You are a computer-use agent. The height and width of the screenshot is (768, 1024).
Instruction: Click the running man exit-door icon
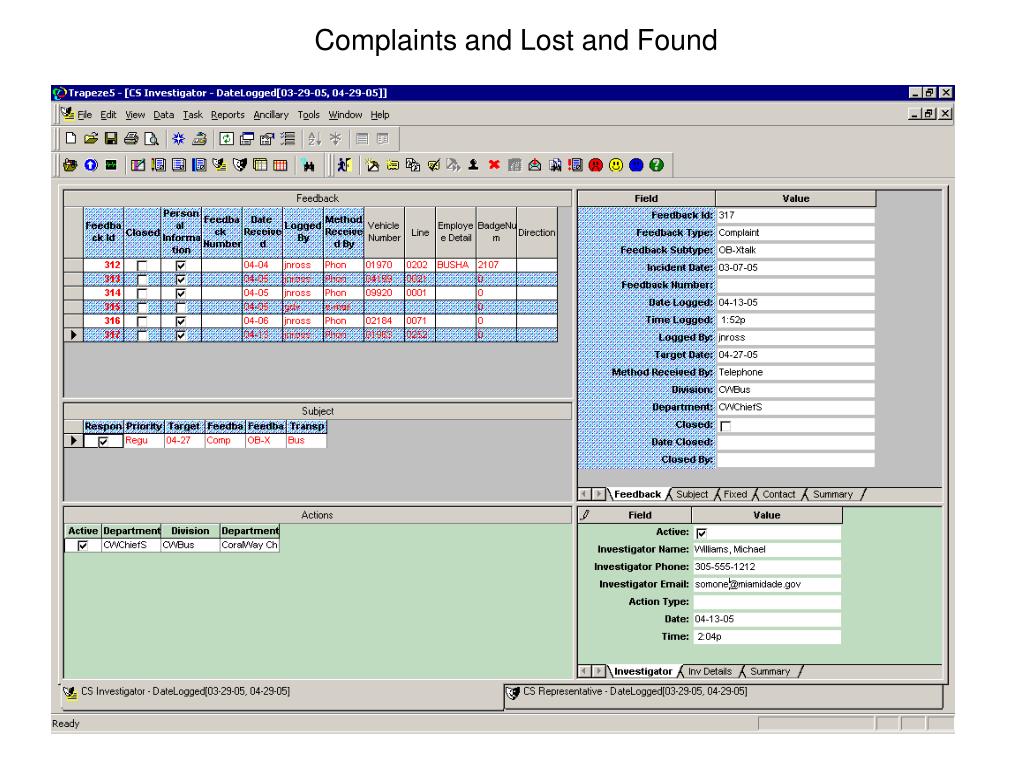[345, 165]
